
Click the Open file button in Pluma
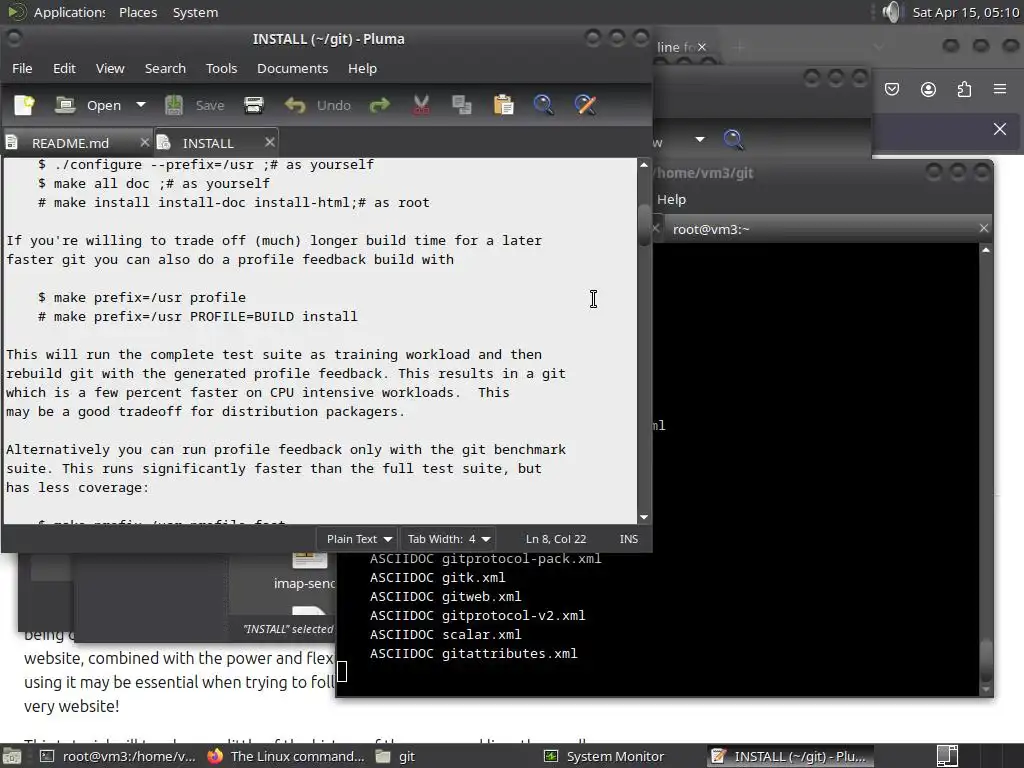pos(89,105)
